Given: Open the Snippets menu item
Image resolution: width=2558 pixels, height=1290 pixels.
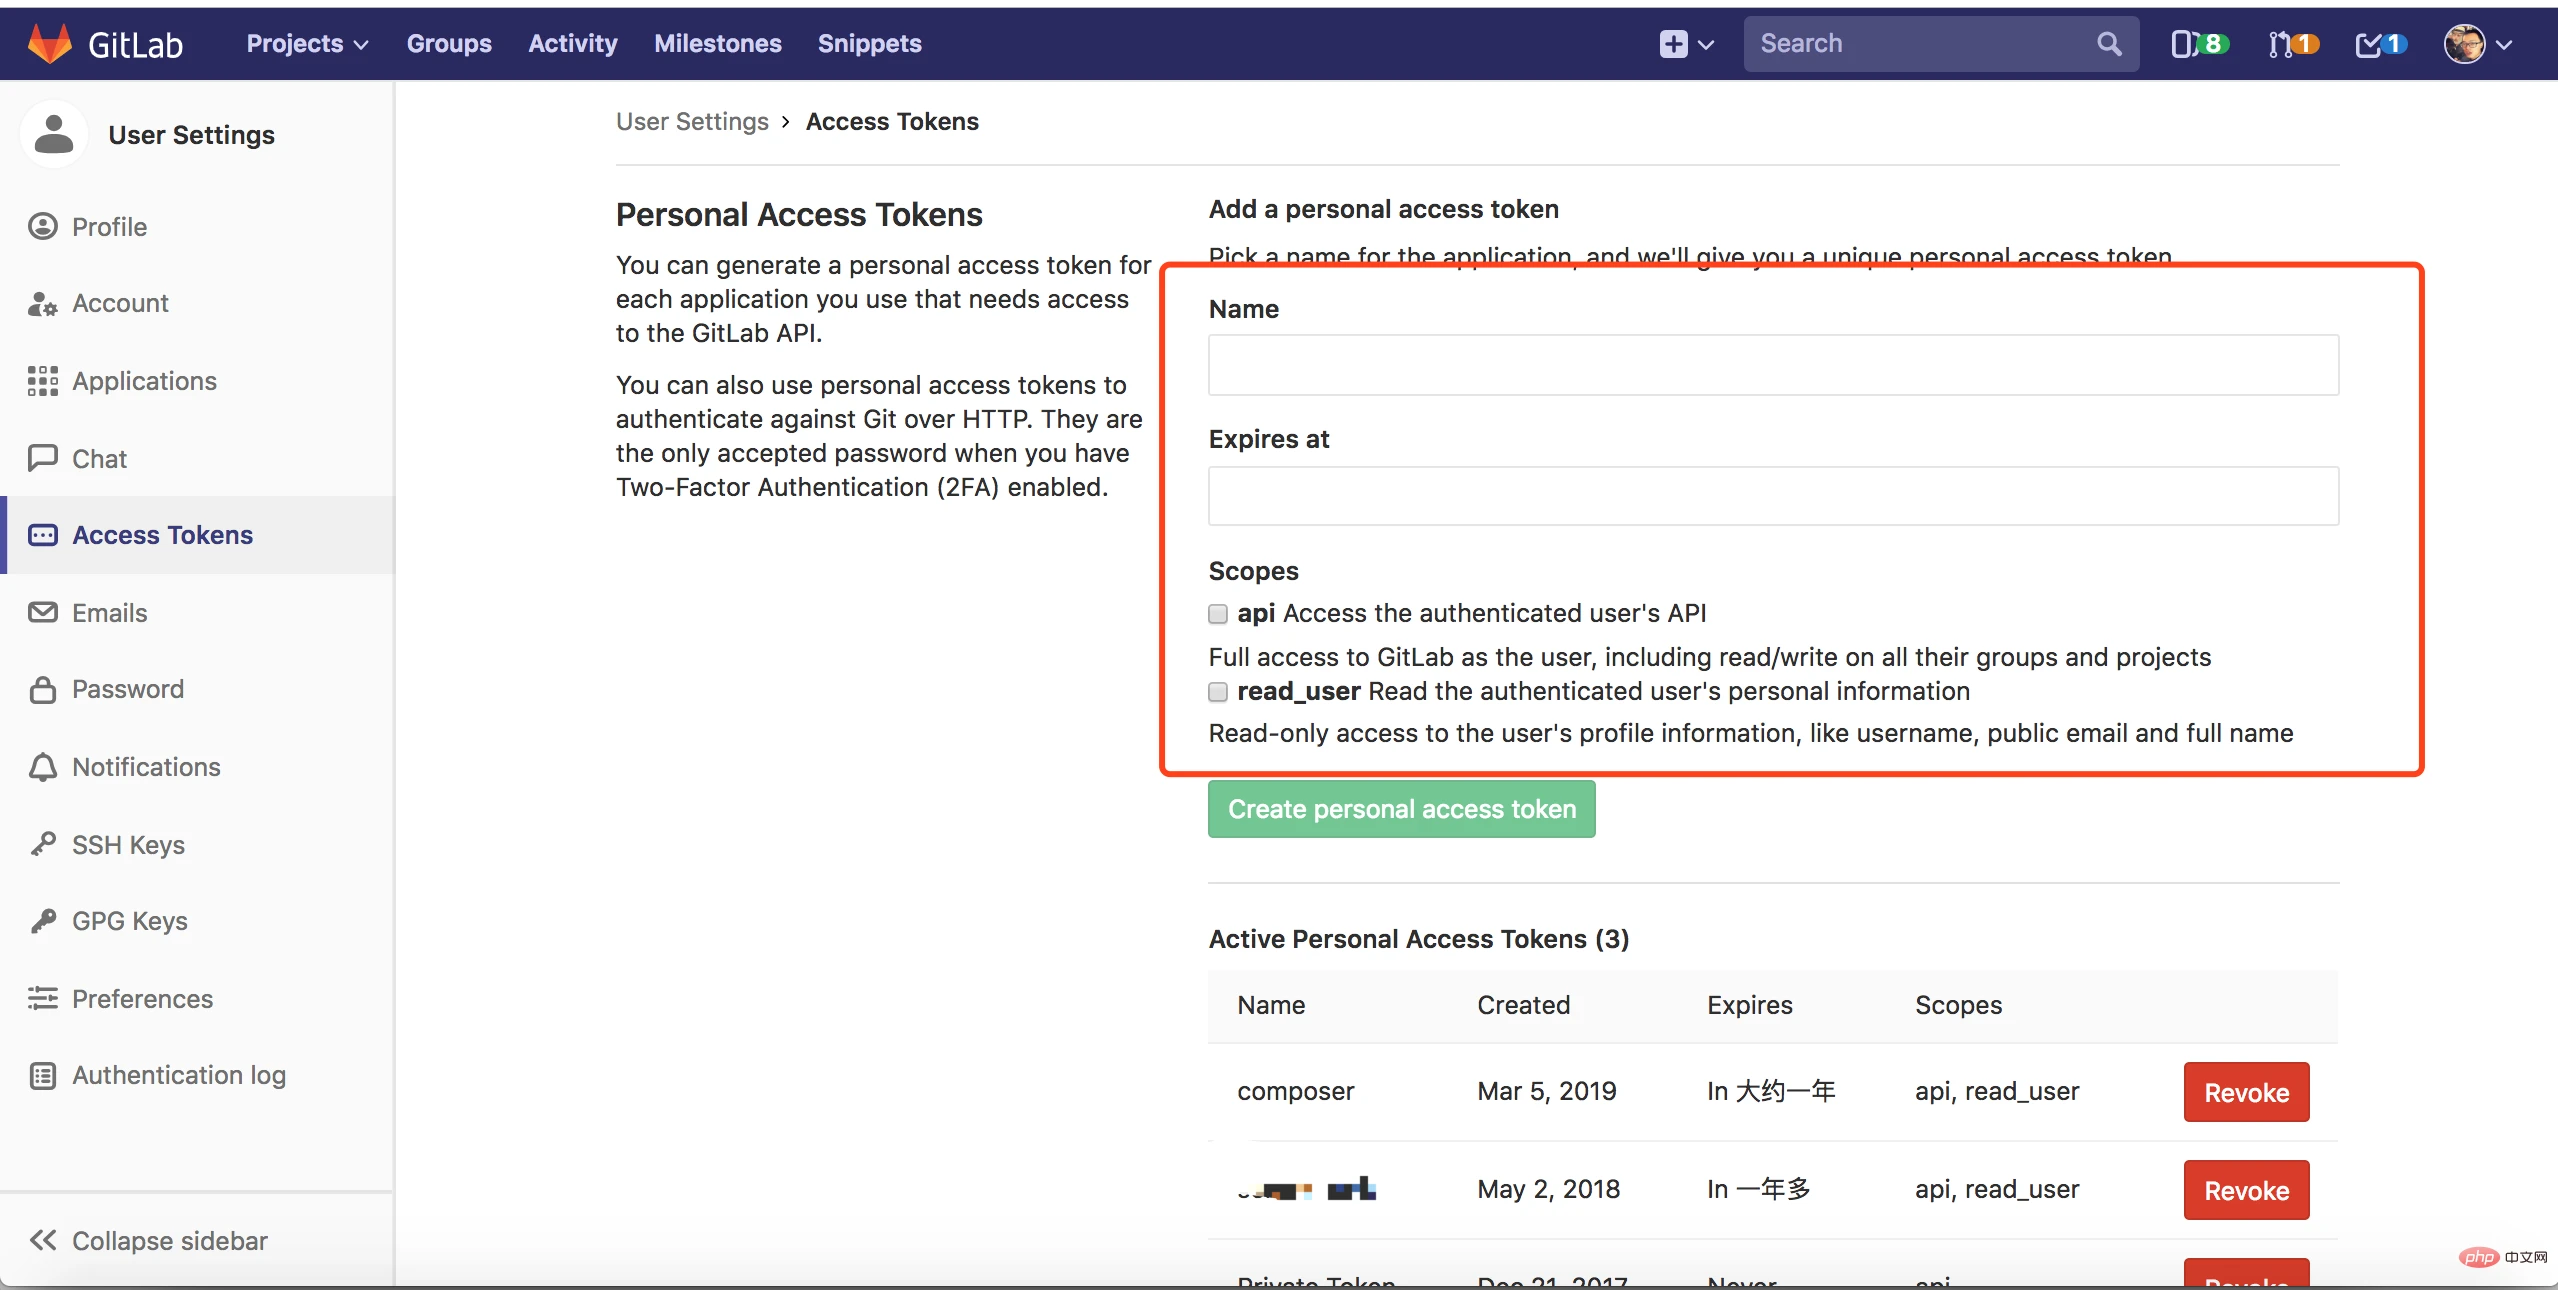Looking at the screenshot, I should (870, 44).
